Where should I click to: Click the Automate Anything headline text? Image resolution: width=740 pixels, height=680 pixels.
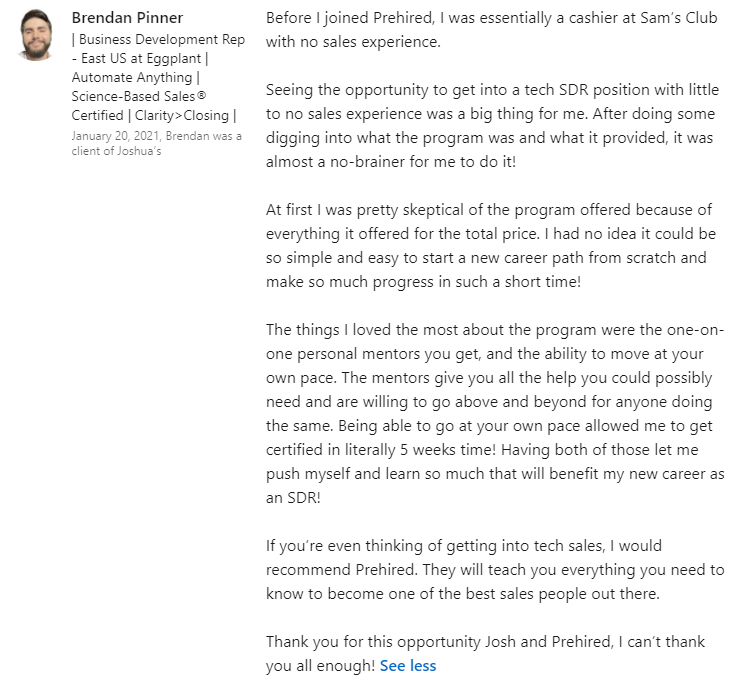pos(134,77)
